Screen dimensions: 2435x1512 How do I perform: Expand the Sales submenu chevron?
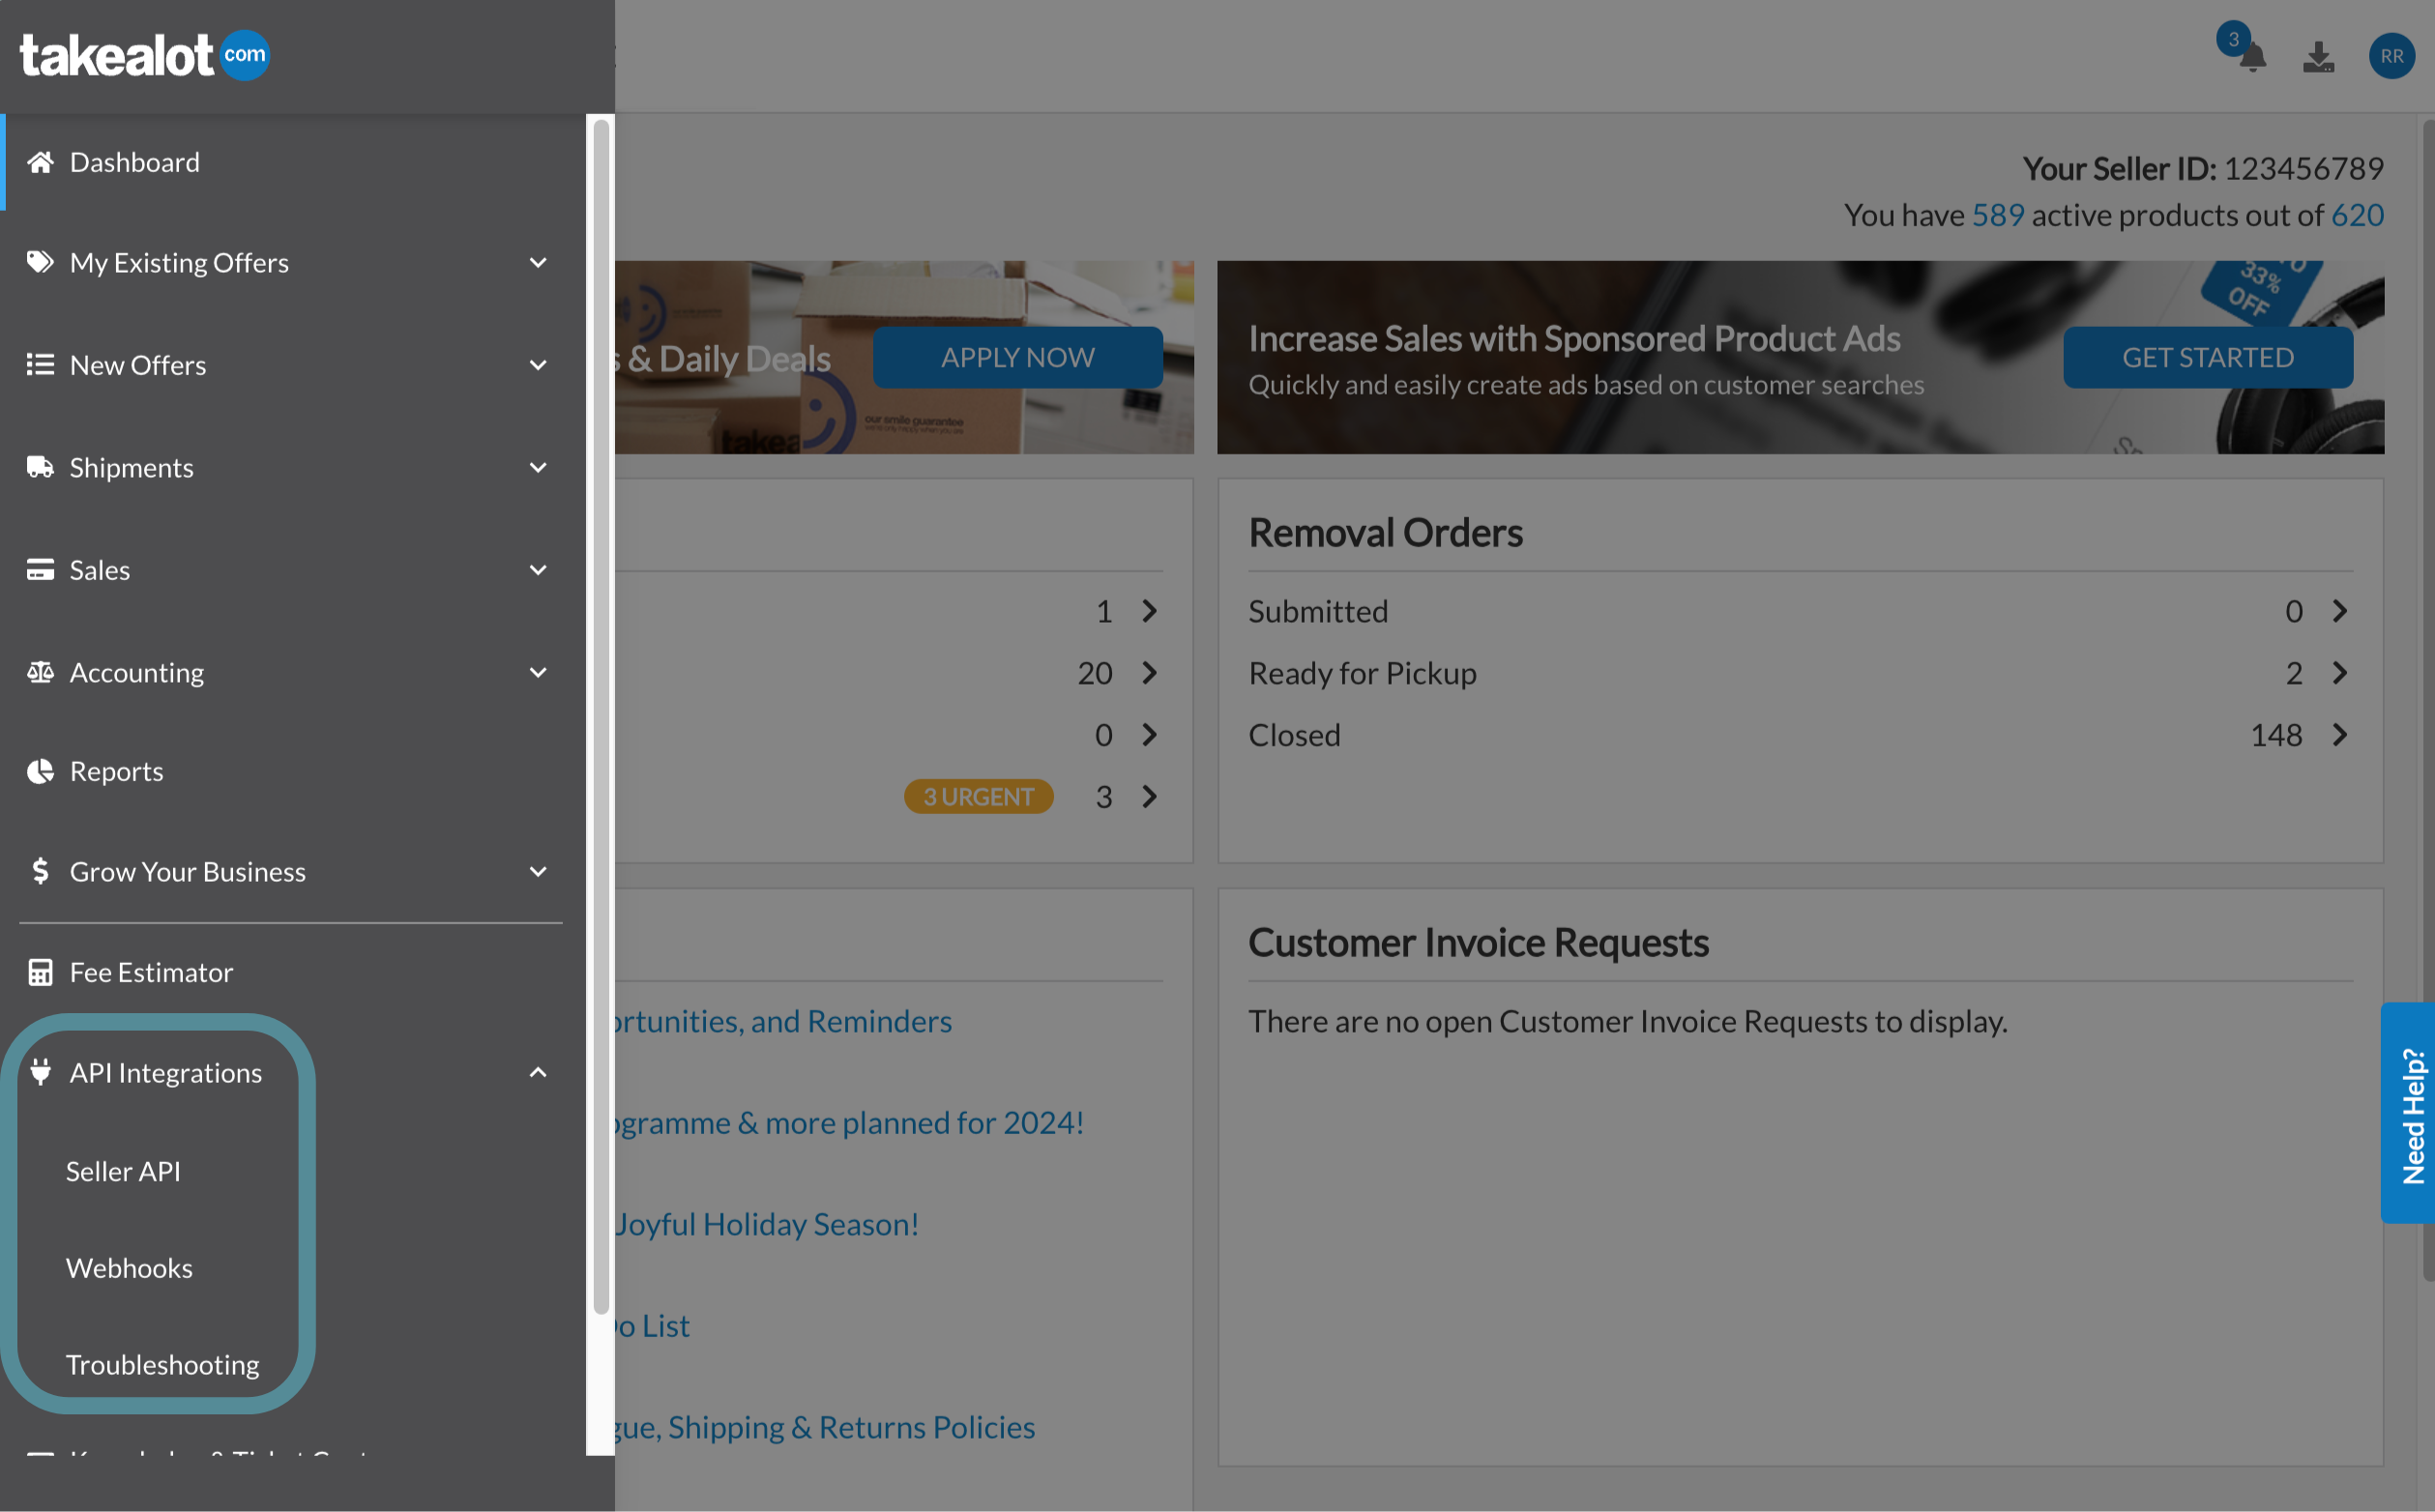pyautogui.click(x=538, y=570)
